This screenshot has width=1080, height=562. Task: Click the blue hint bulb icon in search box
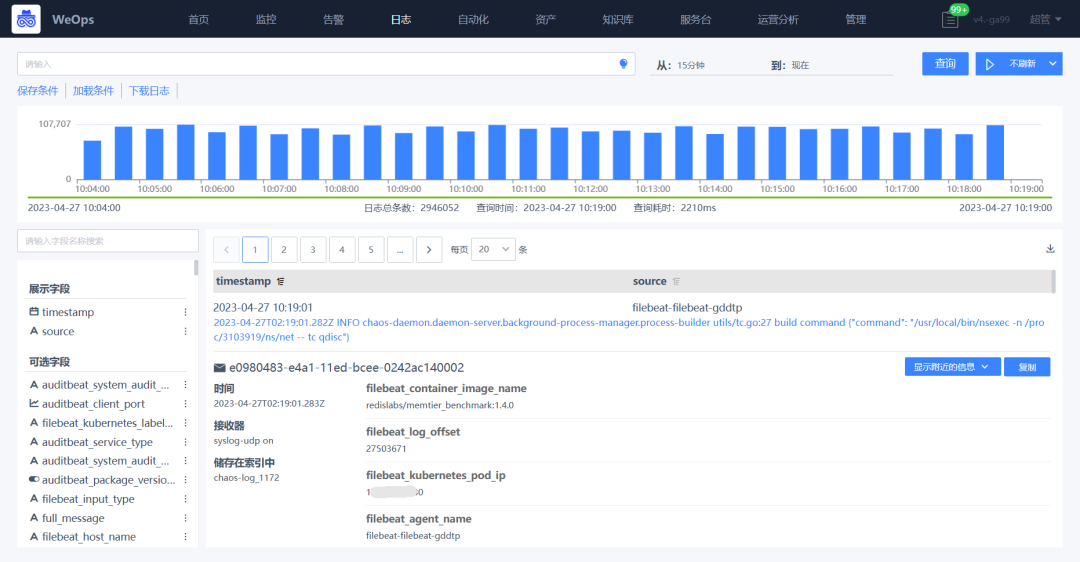623,64
